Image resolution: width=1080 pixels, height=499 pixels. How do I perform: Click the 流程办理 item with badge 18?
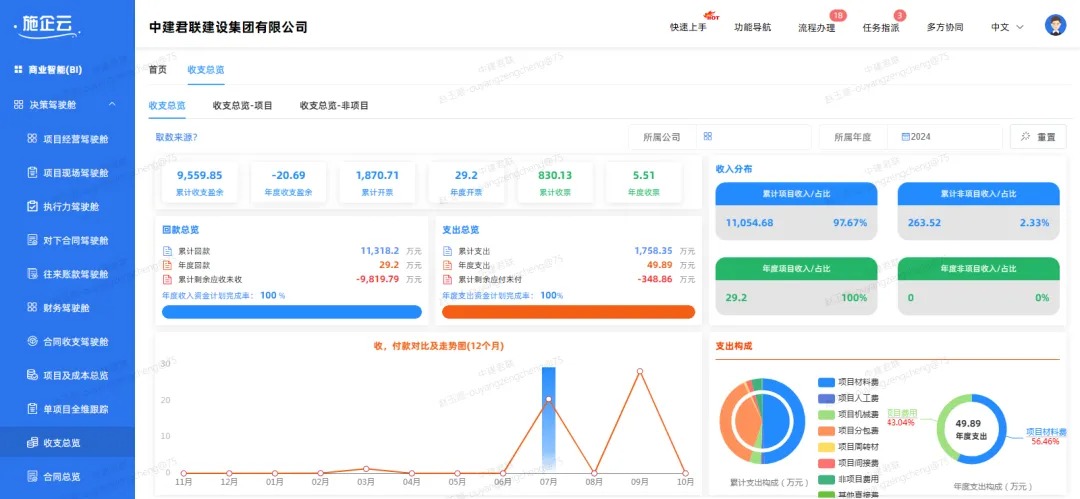pos(816,28)
